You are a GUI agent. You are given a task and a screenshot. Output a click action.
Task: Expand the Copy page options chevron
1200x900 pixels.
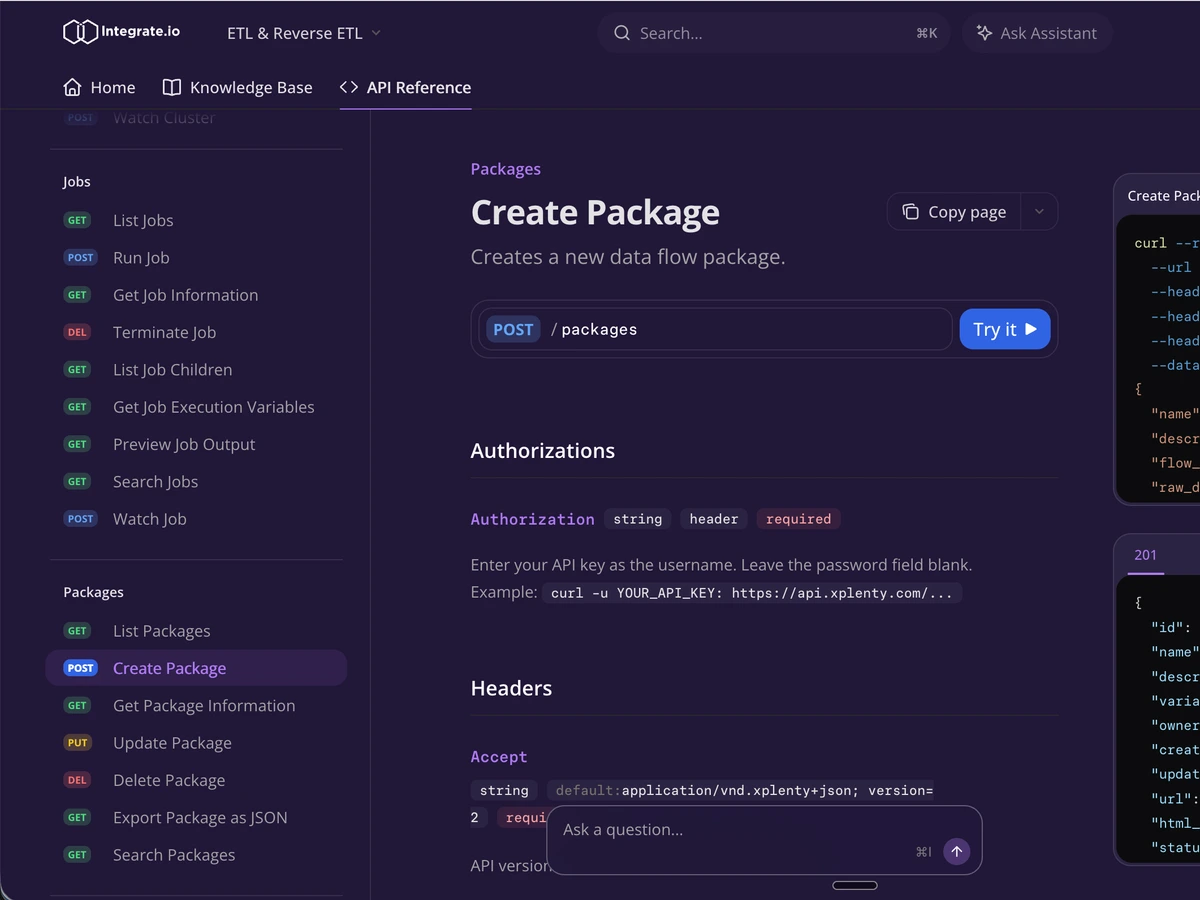click(1039, 212)
